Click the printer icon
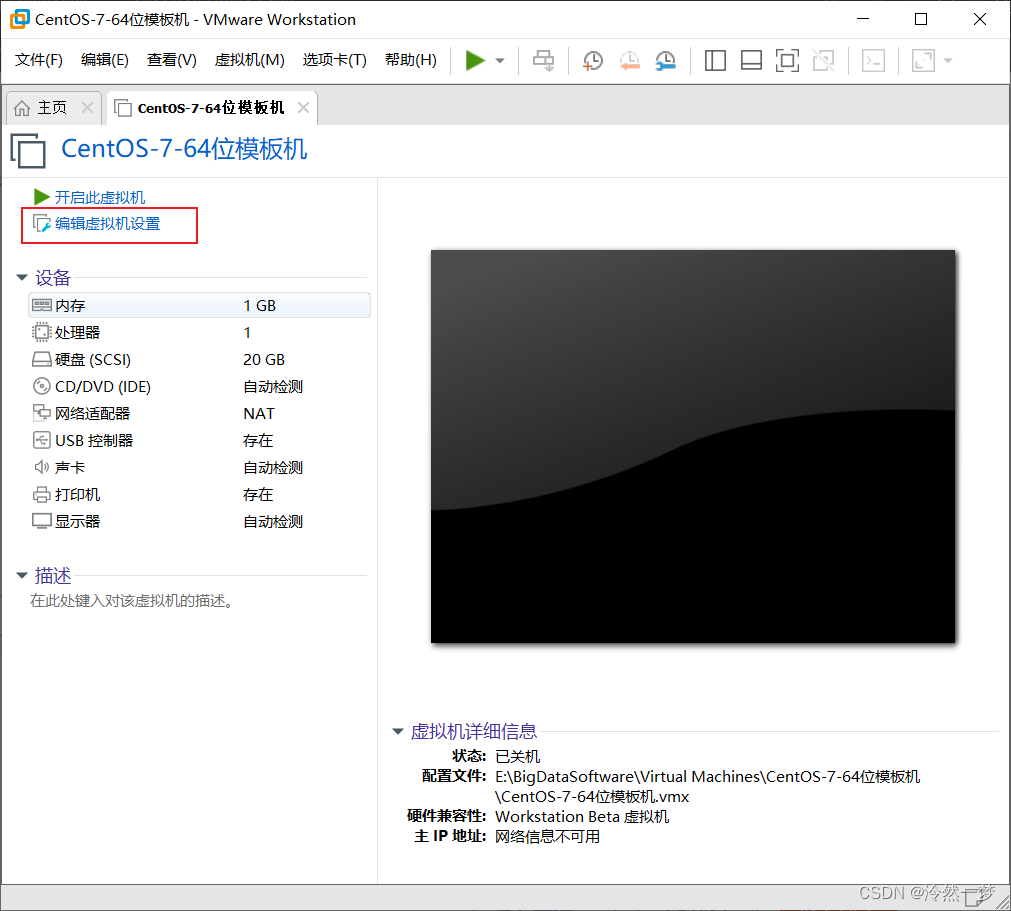 click(42, 495)
